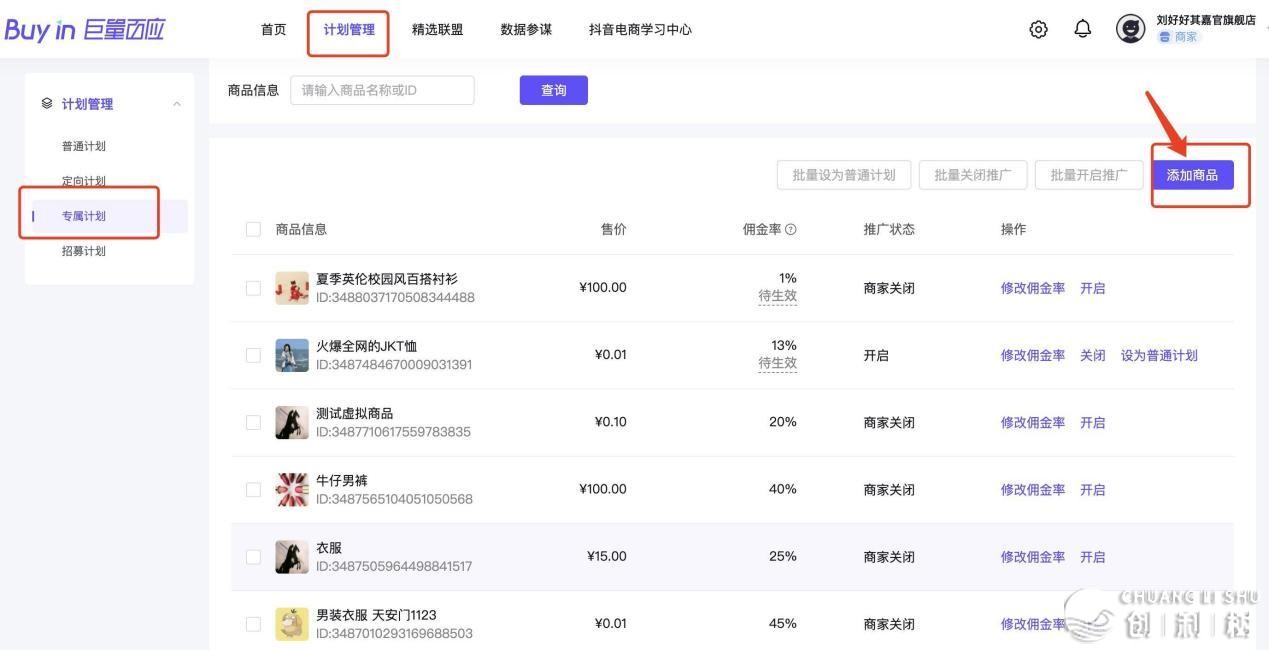Click the 佣金率 help question icon
Viewport: 1269px width, 650px height.
[791, 230]
